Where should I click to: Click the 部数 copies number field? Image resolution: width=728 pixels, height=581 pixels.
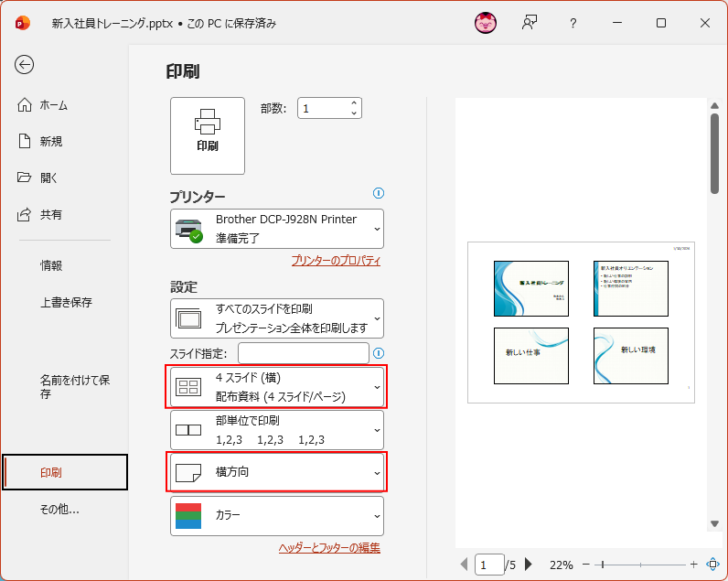click(324, 108)
